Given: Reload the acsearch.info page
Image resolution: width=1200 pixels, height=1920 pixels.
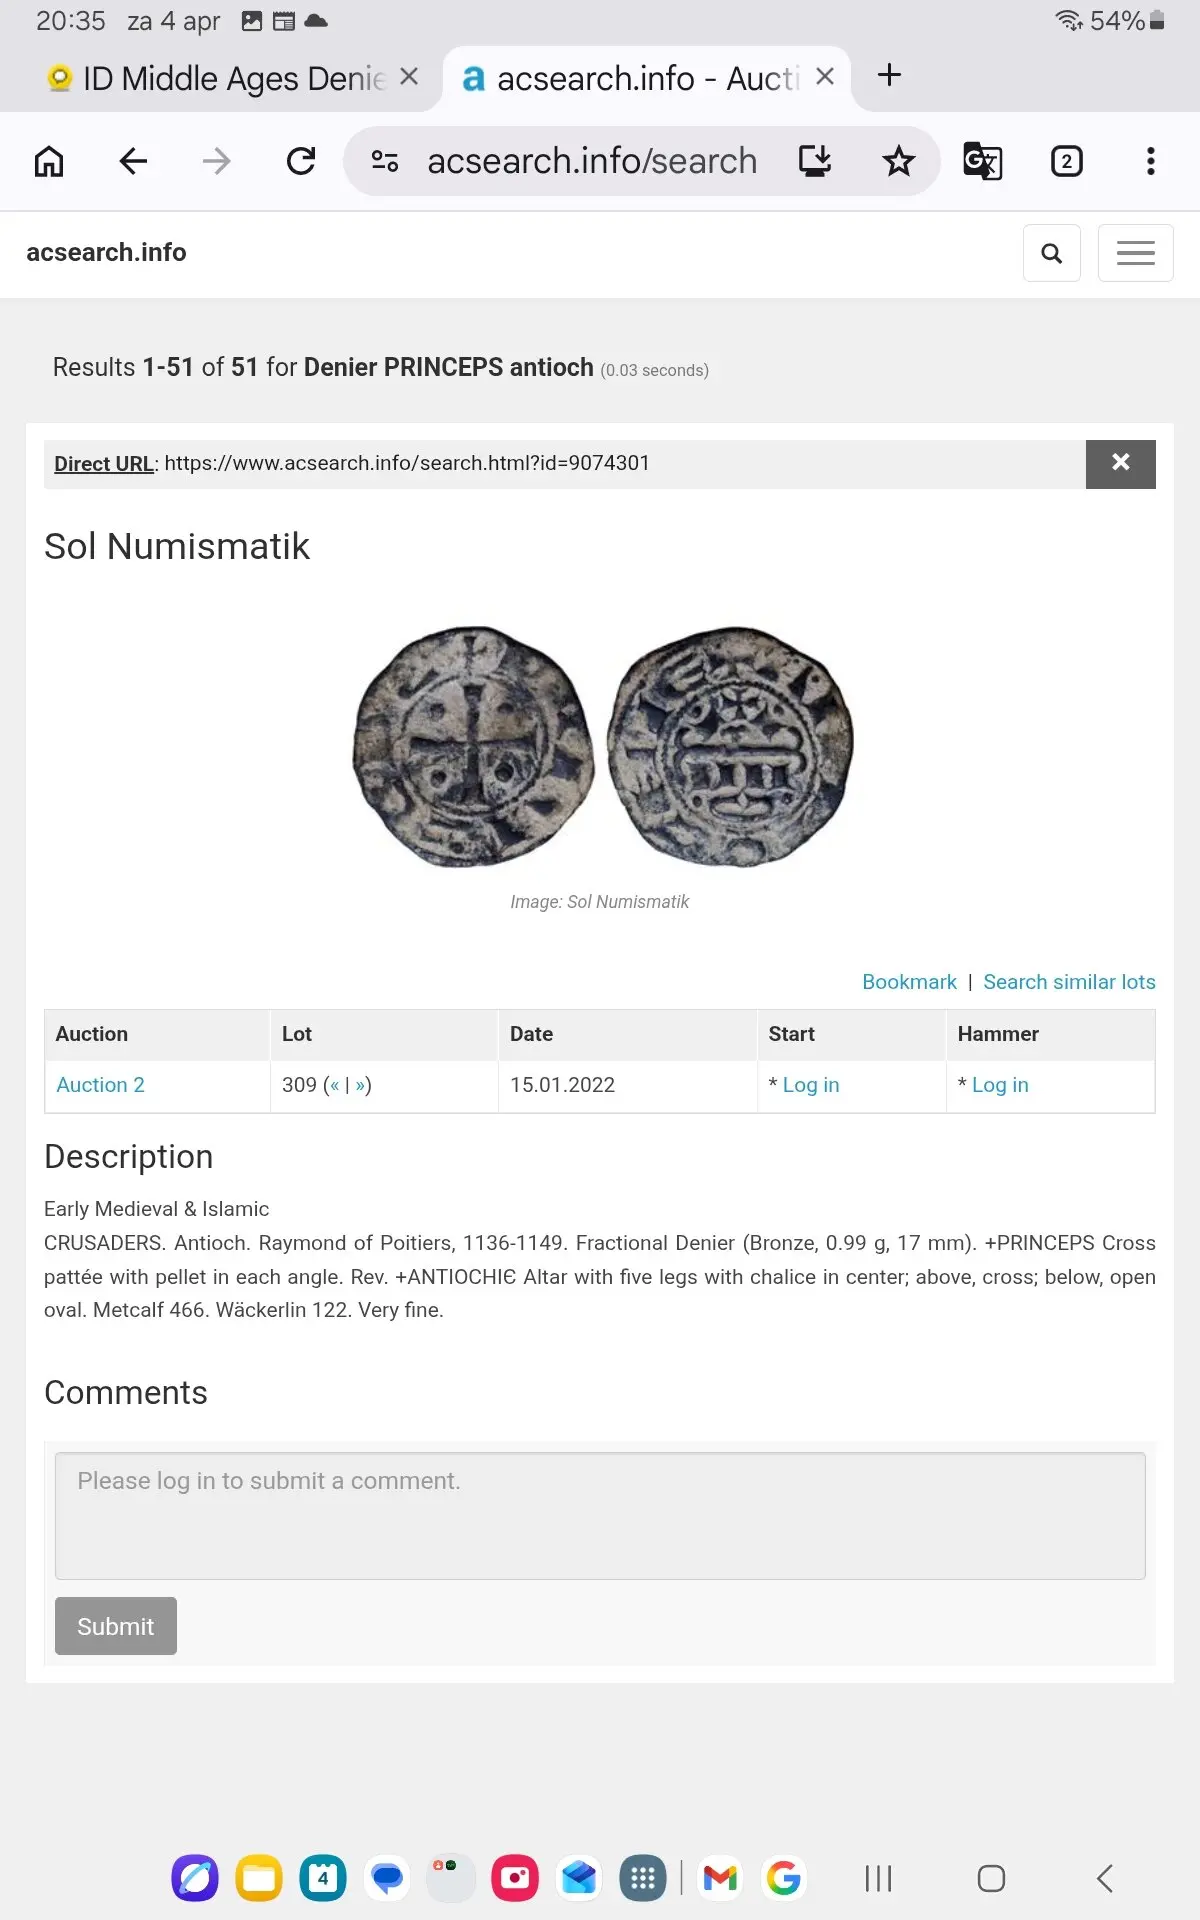Looking at the screenshot, I should (x=300, y=161).
